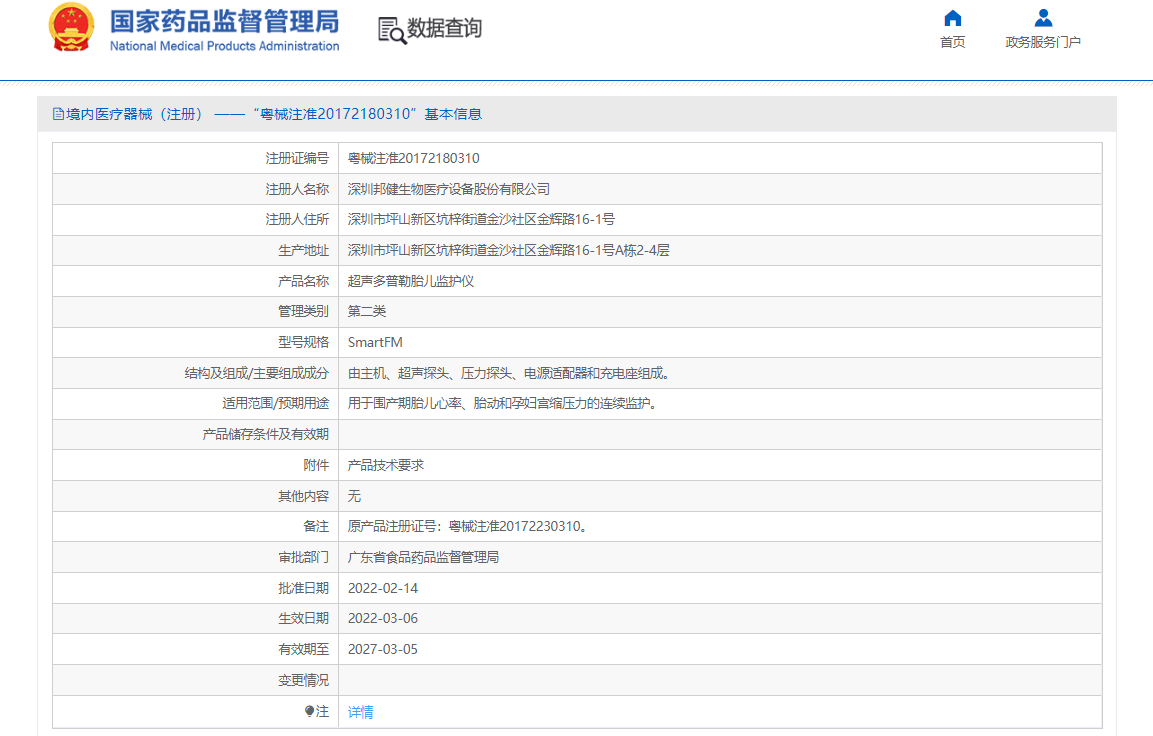The image size is (1153, 736).
Task: Select the 用于围产期胎儿心率 intended use text
Action: point(503,403)
